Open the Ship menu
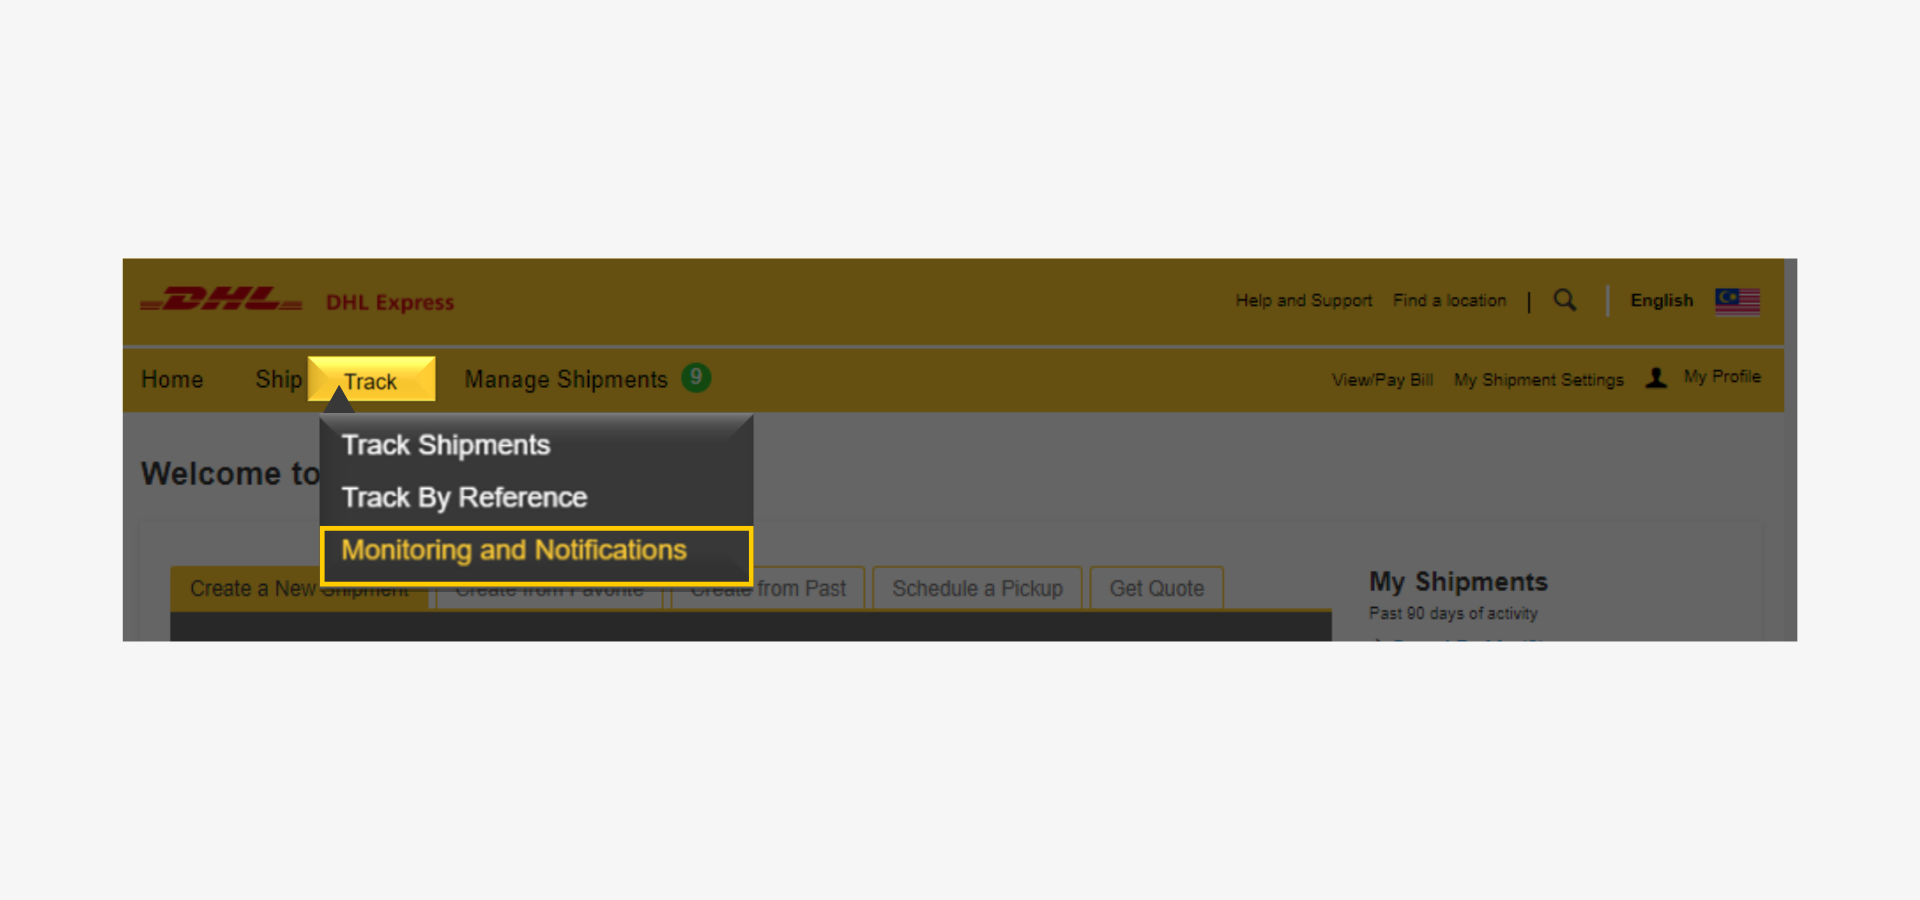 tap(278, 380)
